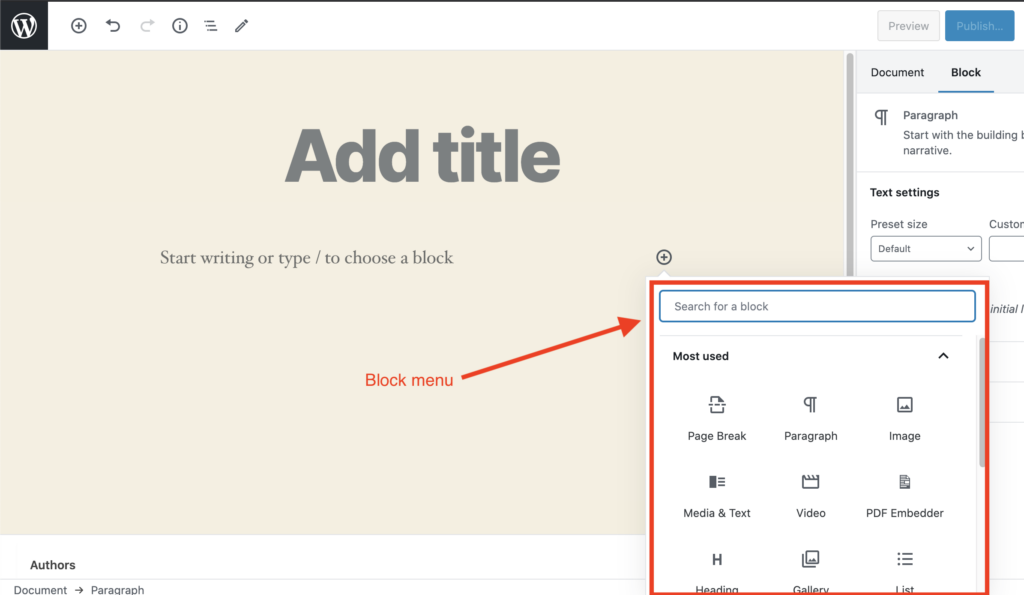Insert an Image block
The width and height of the screenshot is (1024, 595).
point(904,417)
